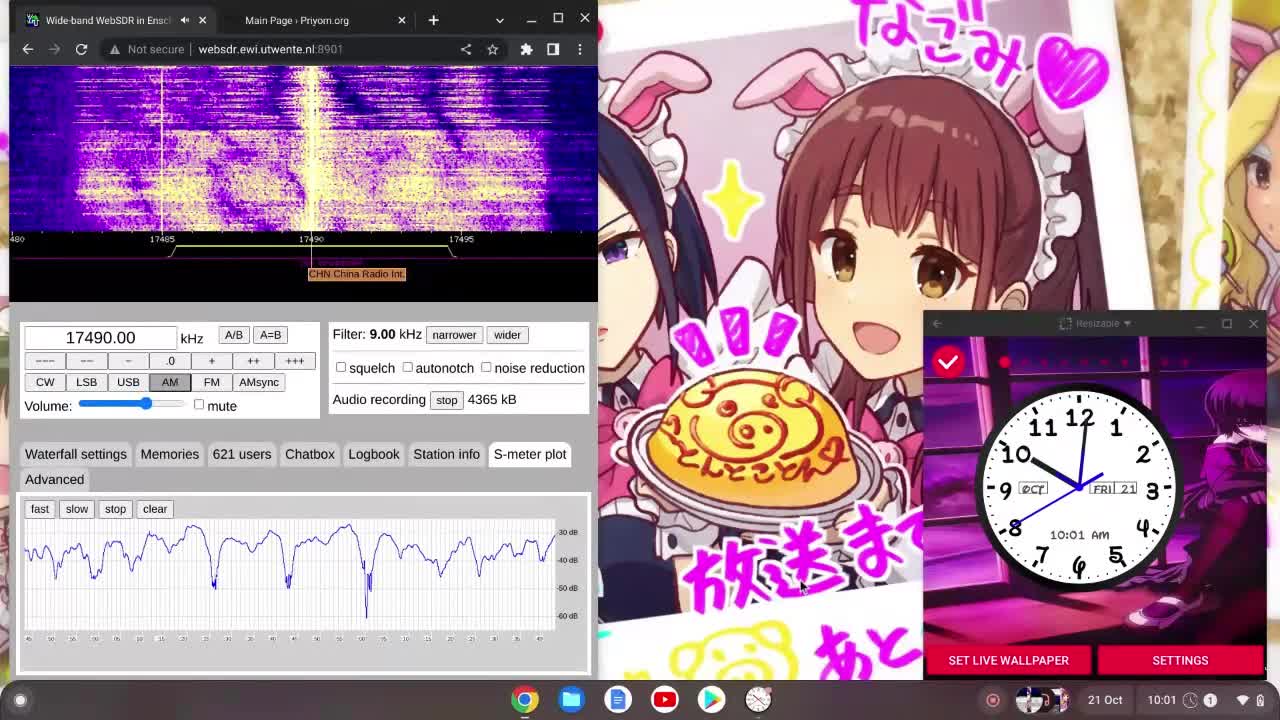Adjust the Volume slider
The width and height of the screenshot is (1280, 720).
click(132, 404)
